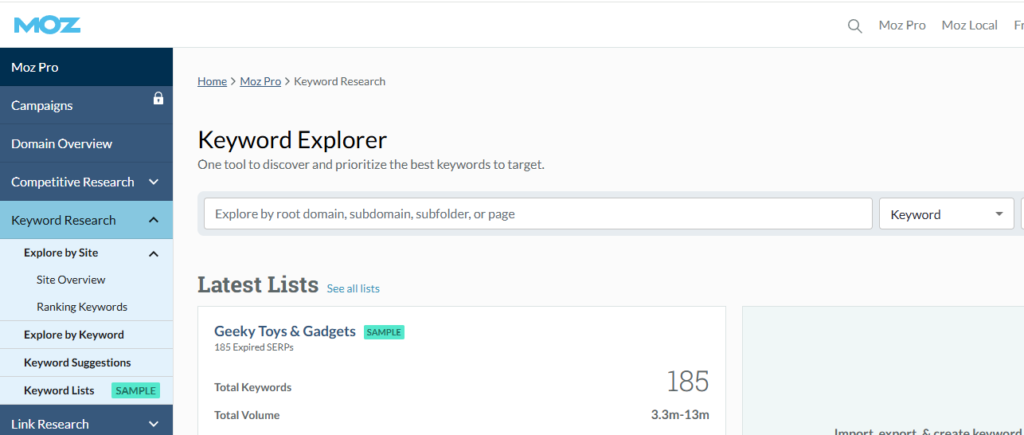Click the Total Keywords label
The height and width of the screenshot is (435, 1024).
tap(253, 387)
